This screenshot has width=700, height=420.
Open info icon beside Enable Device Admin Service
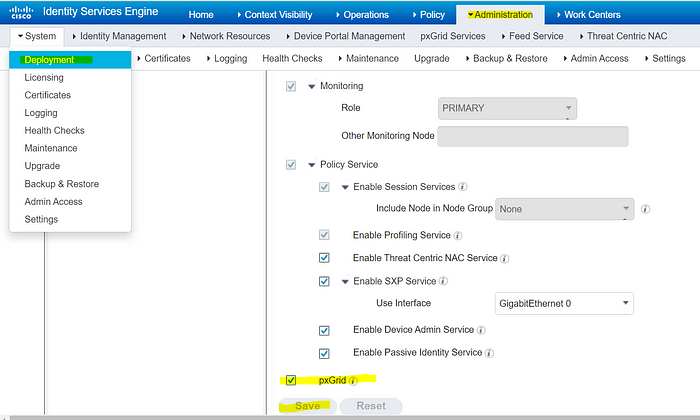coord(481,330)
